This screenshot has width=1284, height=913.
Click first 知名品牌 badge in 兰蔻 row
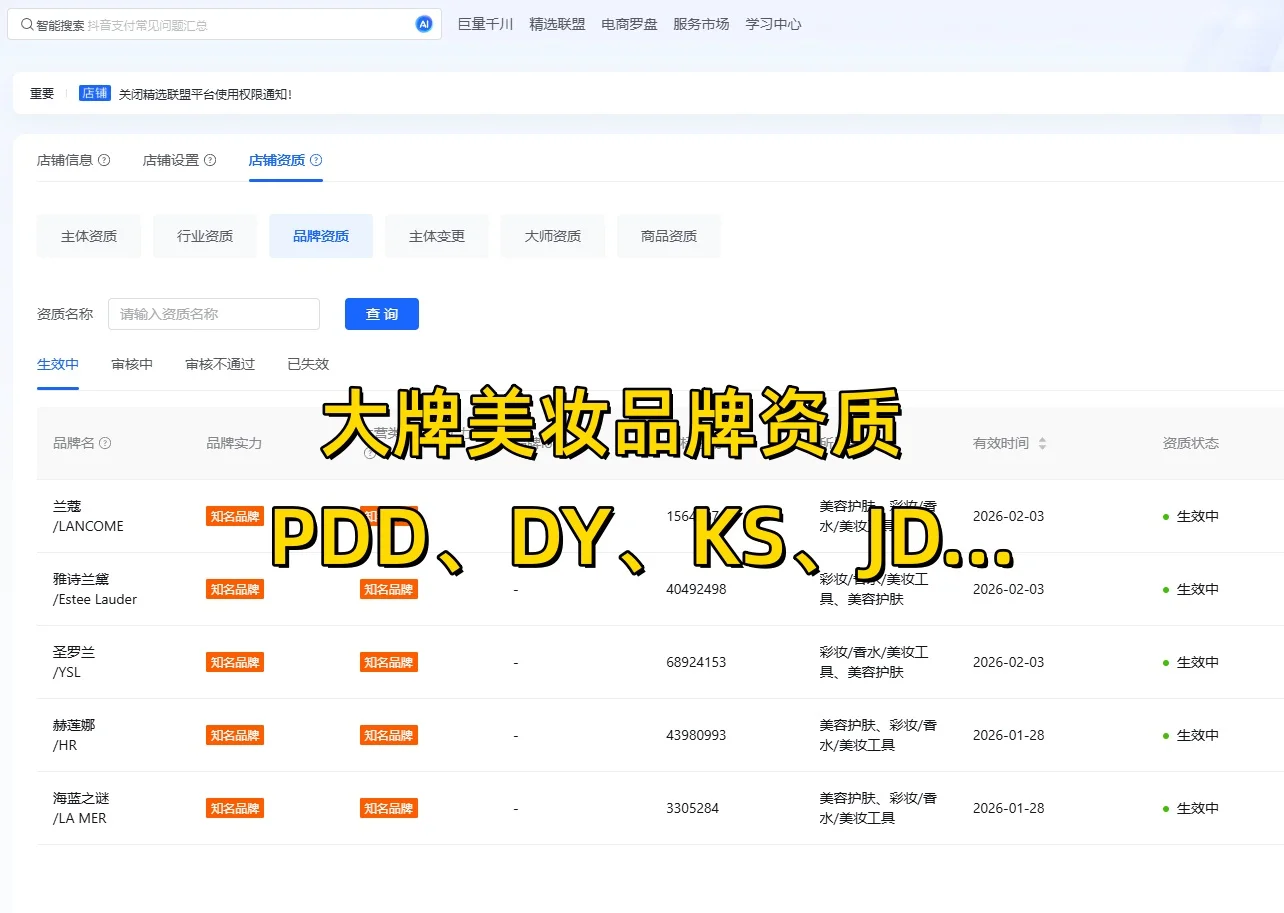[x=235, y=516]
